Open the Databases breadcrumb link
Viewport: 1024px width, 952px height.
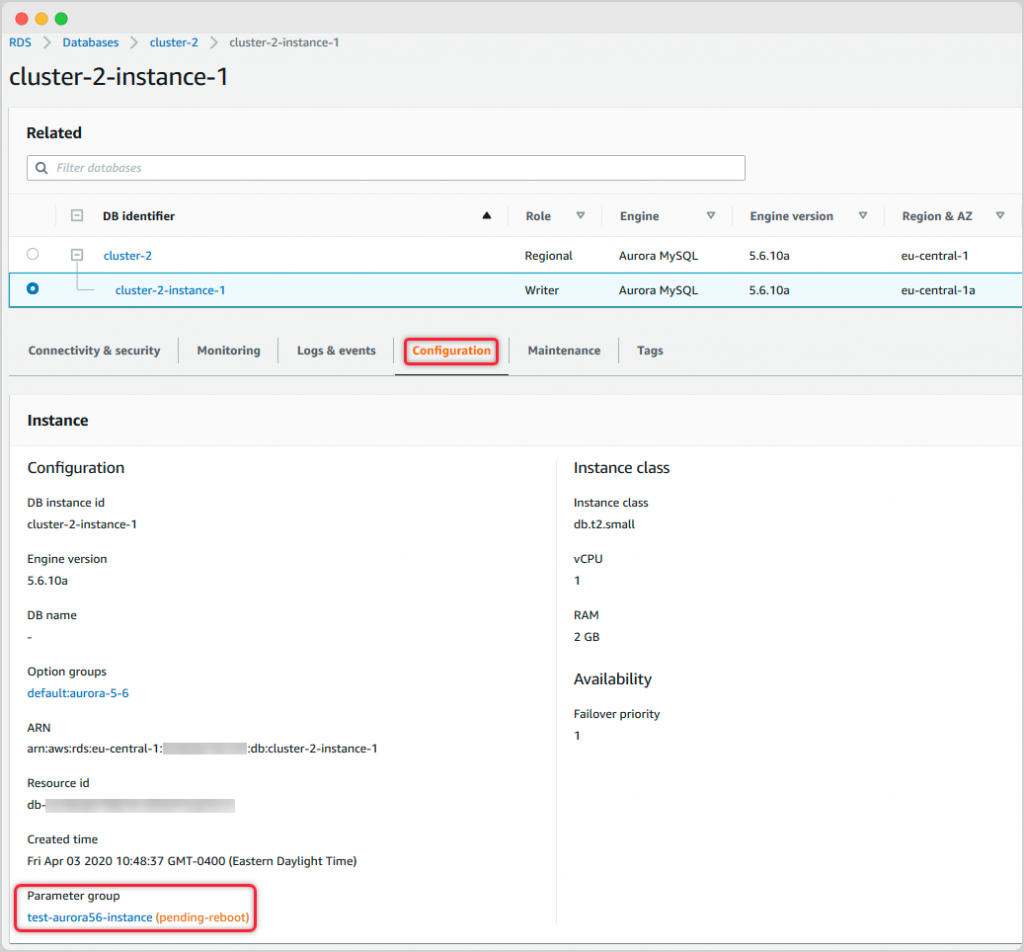[91, 42]
